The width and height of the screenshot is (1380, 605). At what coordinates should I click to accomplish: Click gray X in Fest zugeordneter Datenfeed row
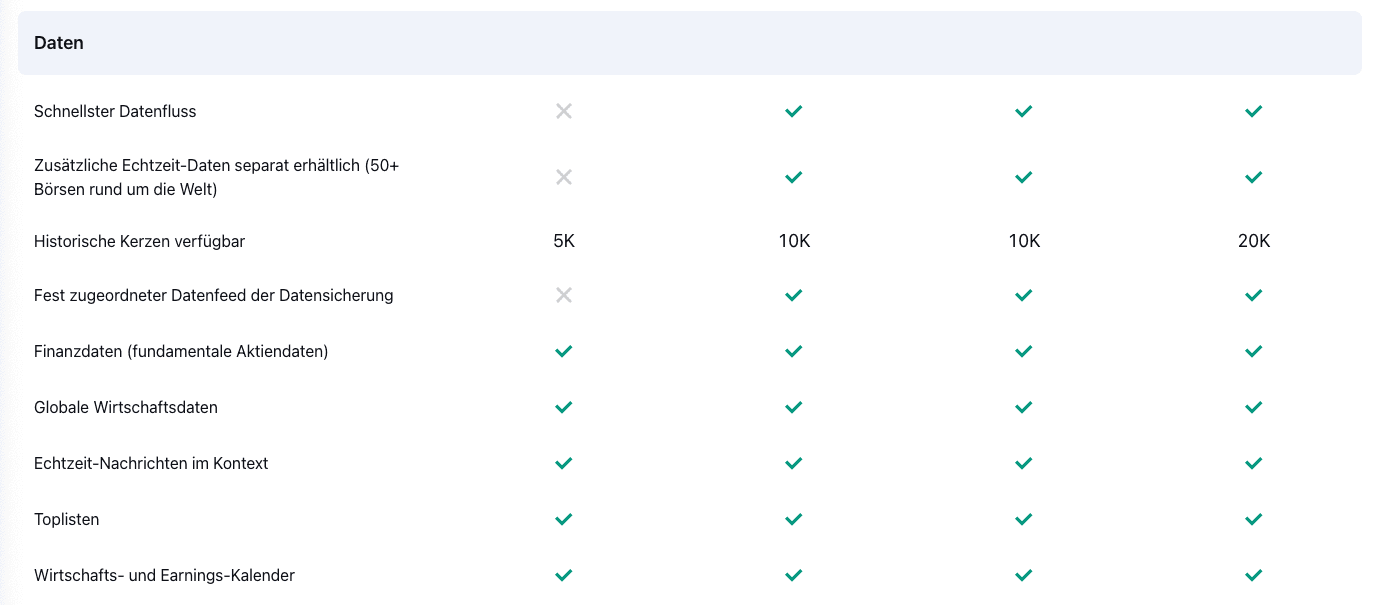tap(564, 295)
